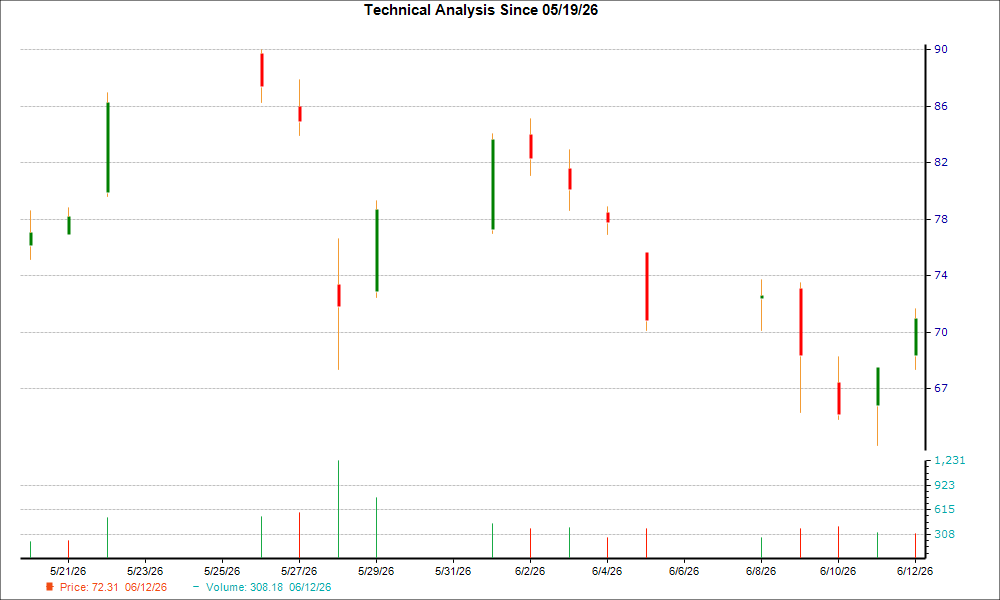
Task: Click the red volume bar on 5/27/26
Action: (x=299, y=535)
